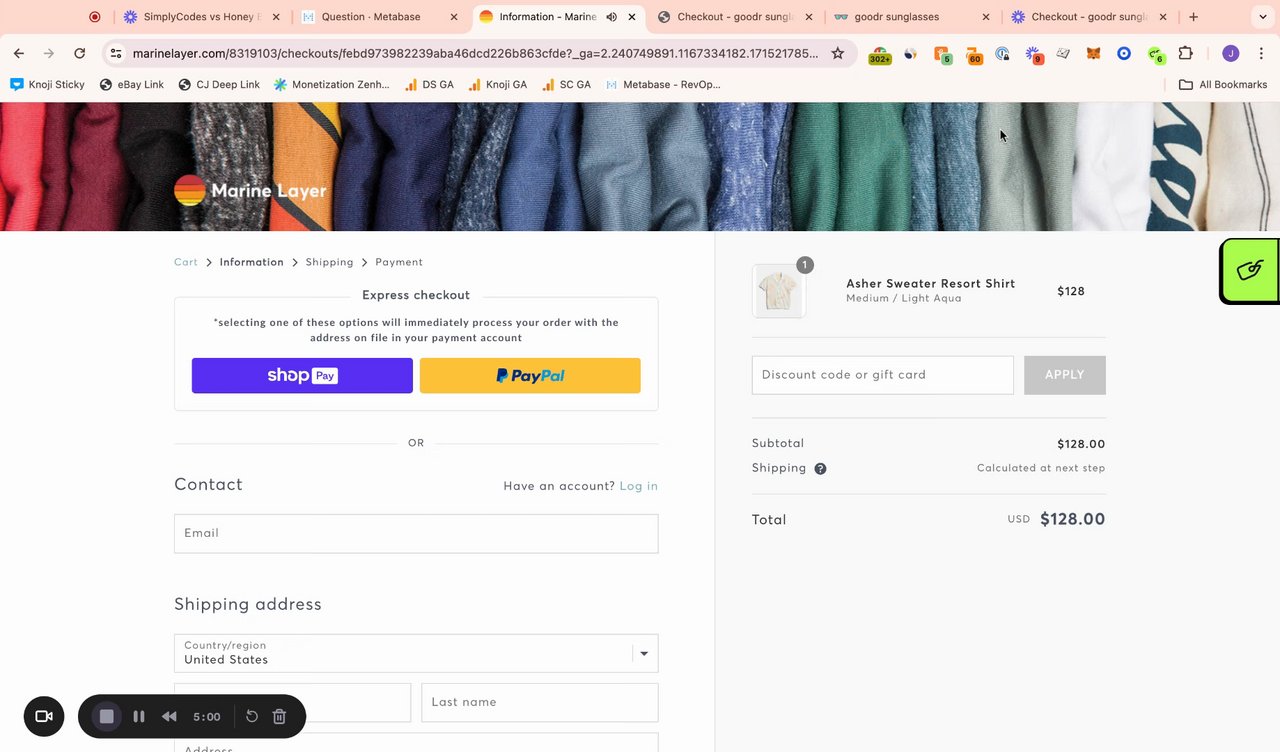Click the trash icon to delete recording
Screen dimensions: 1280x752
280,716
